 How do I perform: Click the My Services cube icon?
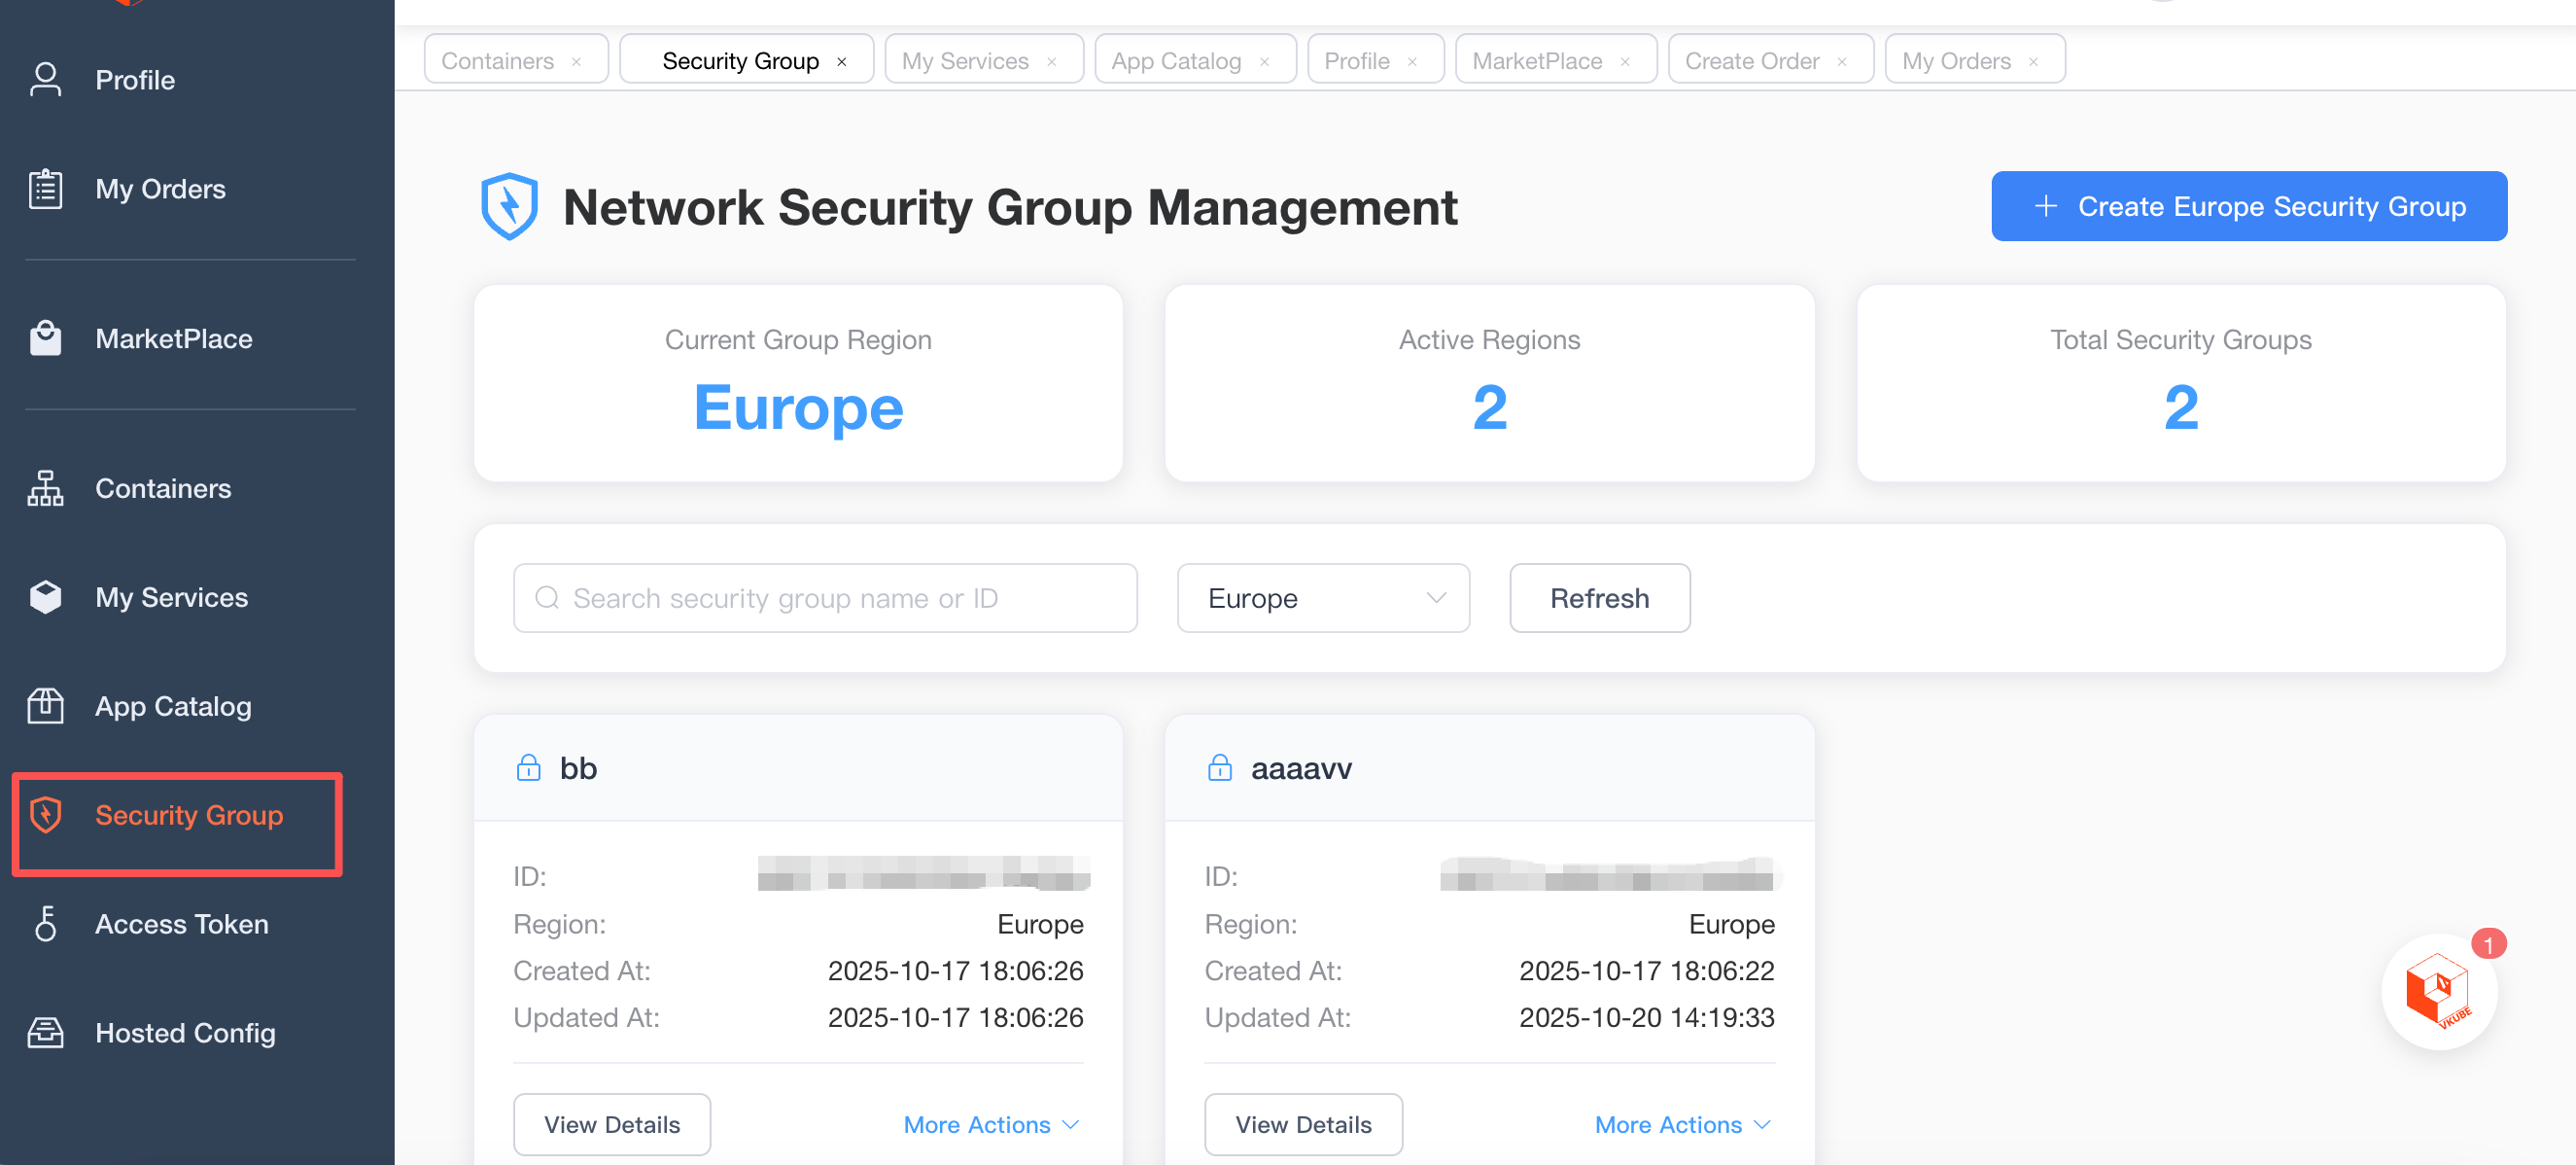[45, 597]
